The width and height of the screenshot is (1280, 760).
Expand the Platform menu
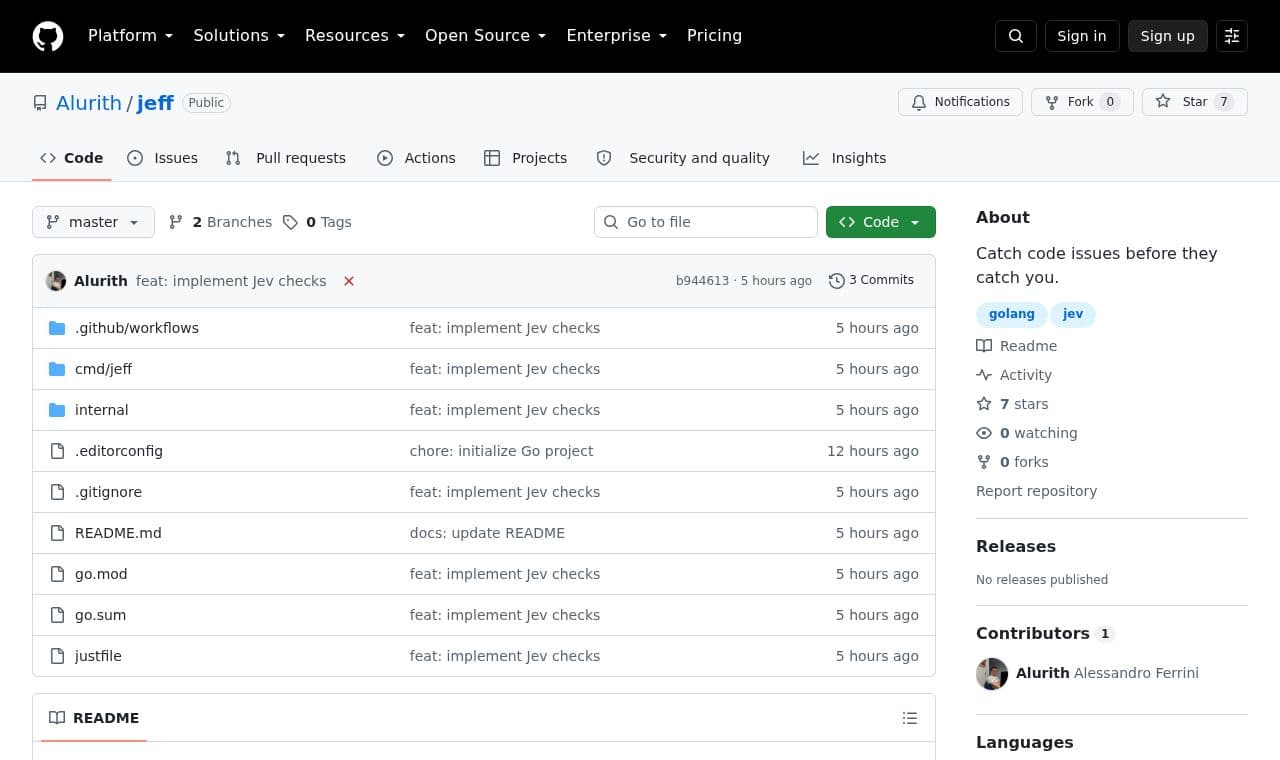(130, 36)
